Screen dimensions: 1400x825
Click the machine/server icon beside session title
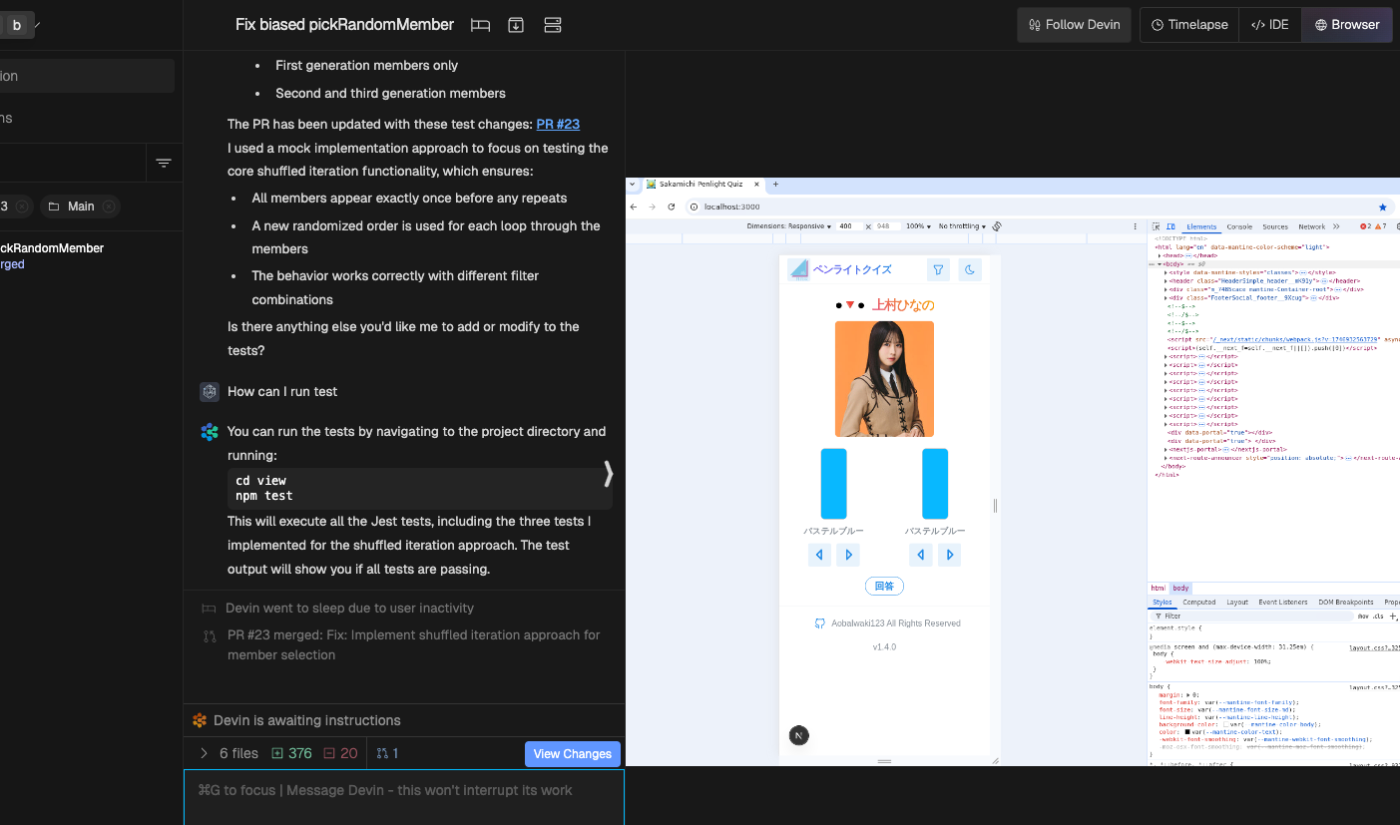click(552, 25)
